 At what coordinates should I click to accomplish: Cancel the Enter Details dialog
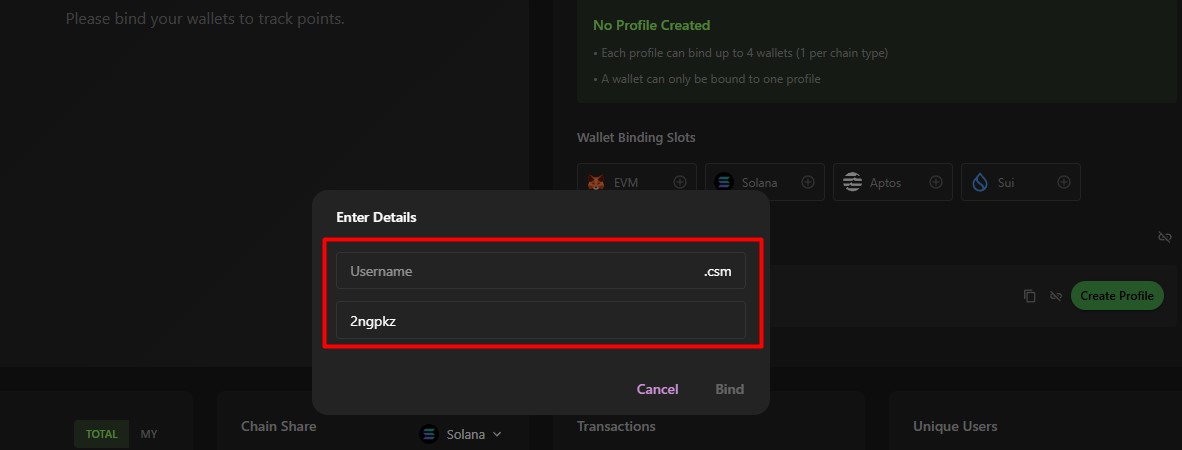click(657, 389)
